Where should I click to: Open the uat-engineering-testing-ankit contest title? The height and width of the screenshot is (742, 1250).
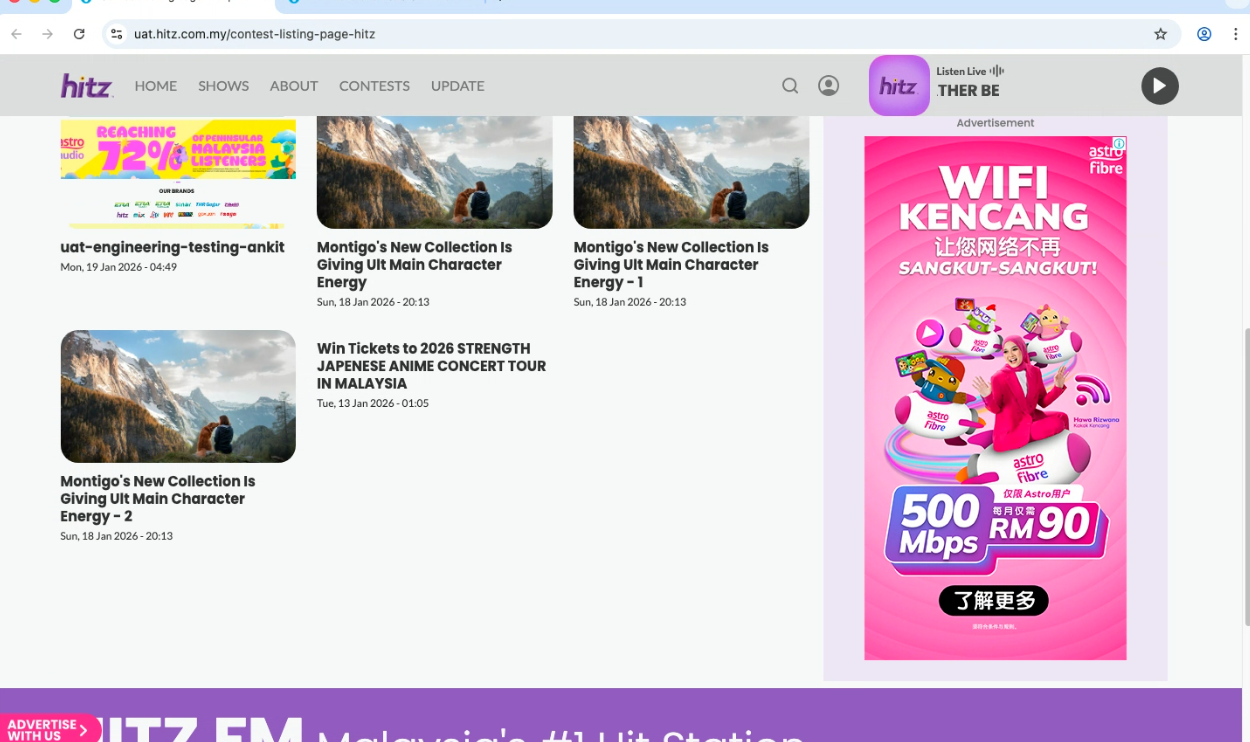coord(172,247)
